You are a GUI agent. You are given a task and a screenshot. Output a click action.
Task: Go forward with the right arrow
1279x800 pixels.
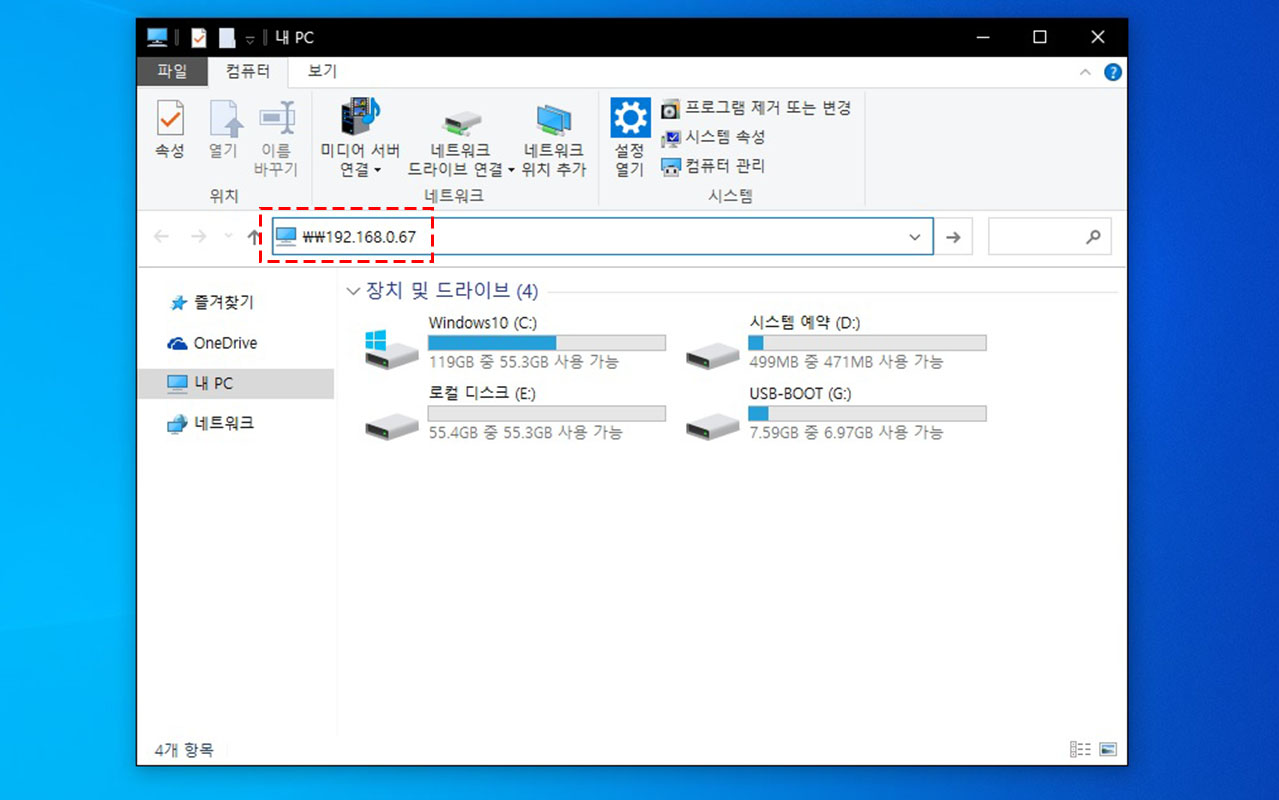click(198, 237)
